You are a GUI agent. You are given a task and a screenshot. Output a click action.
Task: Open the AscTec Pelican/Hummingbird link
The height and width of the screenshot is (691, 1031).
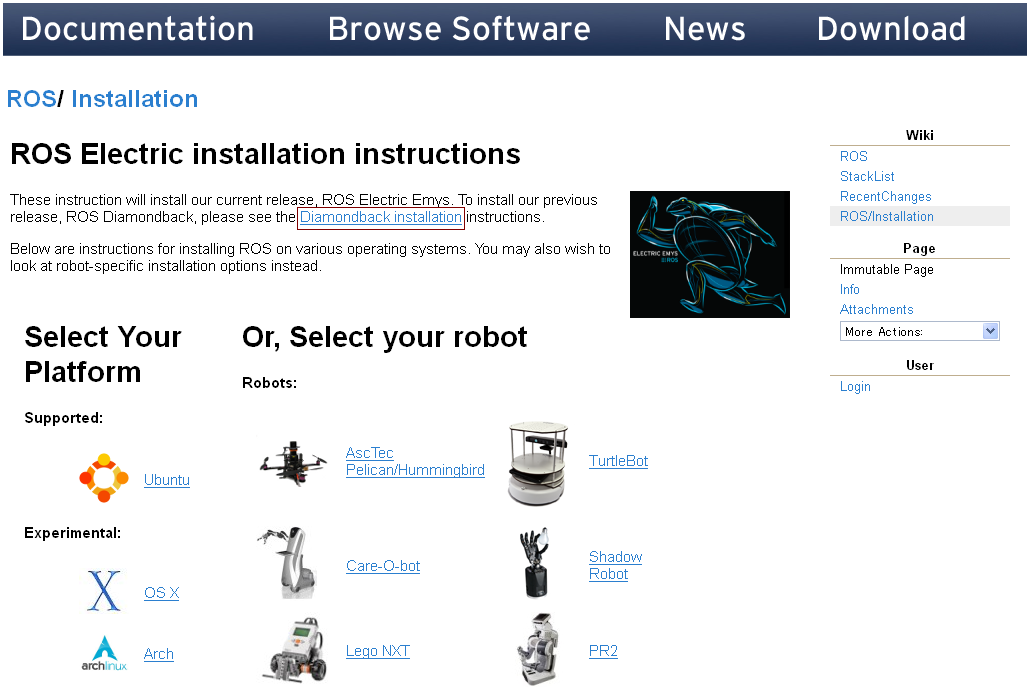coord(415,462)
